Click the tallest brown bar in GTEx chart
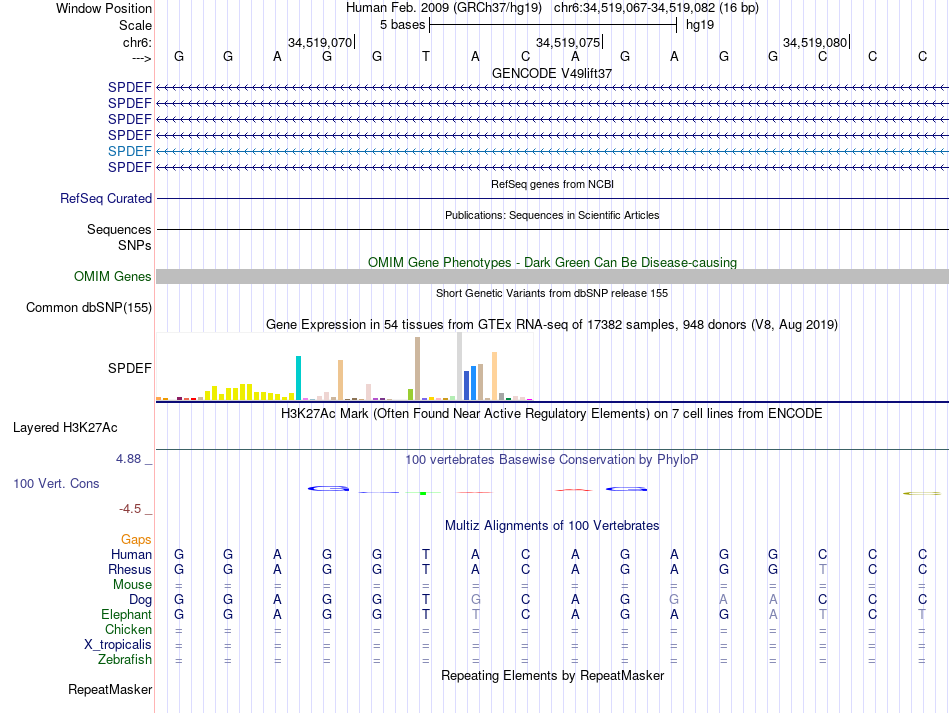The height and width of the screenshot is (713, 950). tap(417, 368)
